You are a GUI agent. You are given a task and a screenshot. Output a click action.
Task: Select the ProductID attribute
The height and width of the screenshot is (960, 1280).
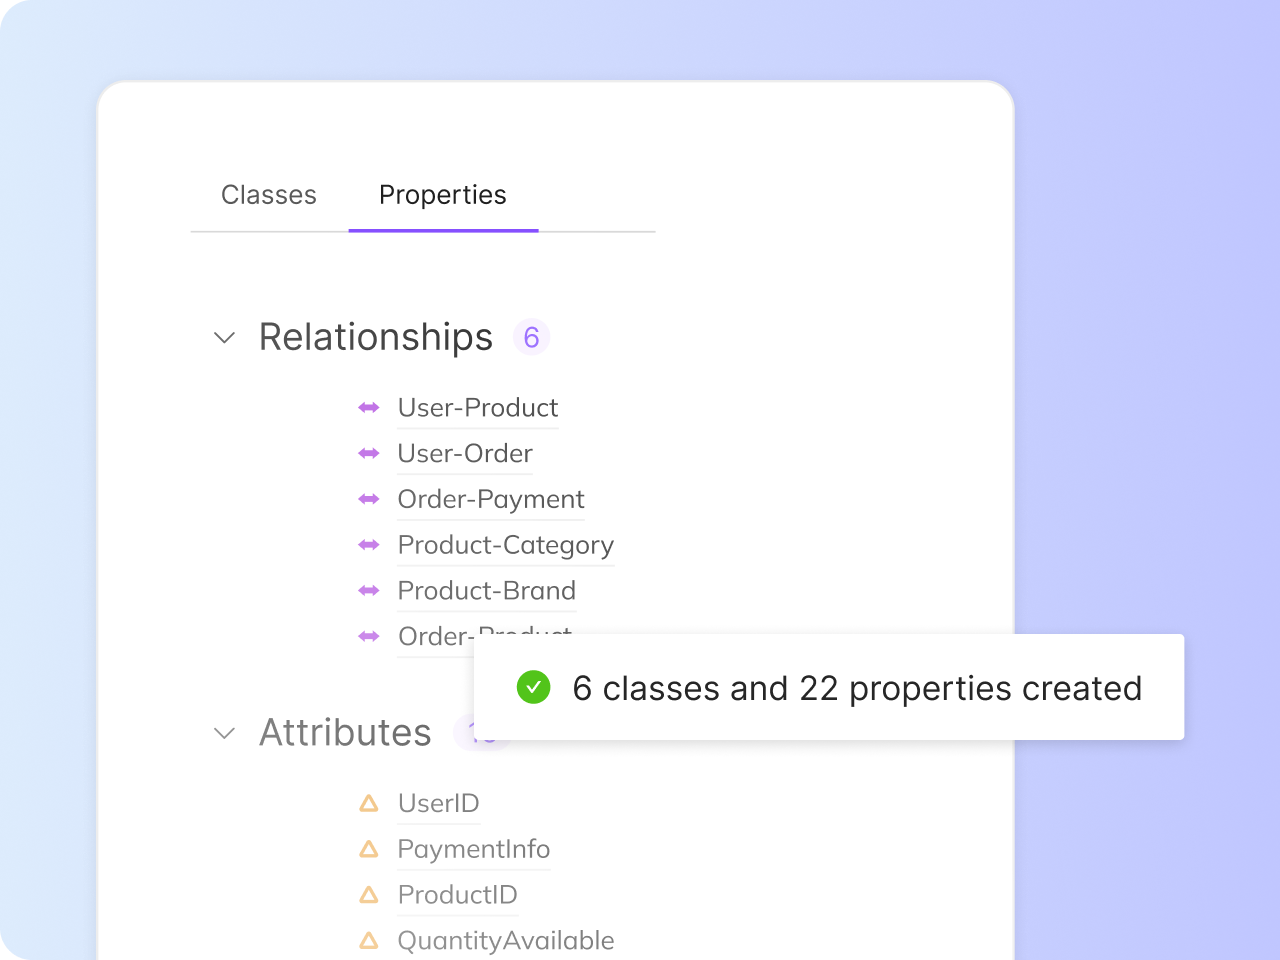(x=457, y=895)
